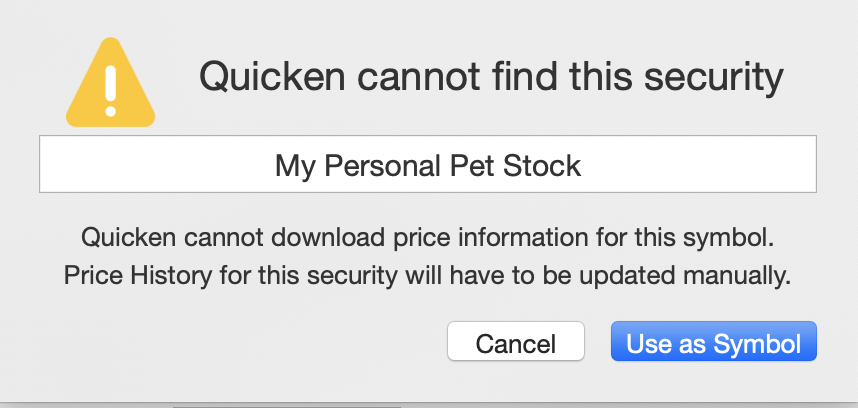Click the 'Price History' updated manually message line
858x408 pixels.
point(428,276)
